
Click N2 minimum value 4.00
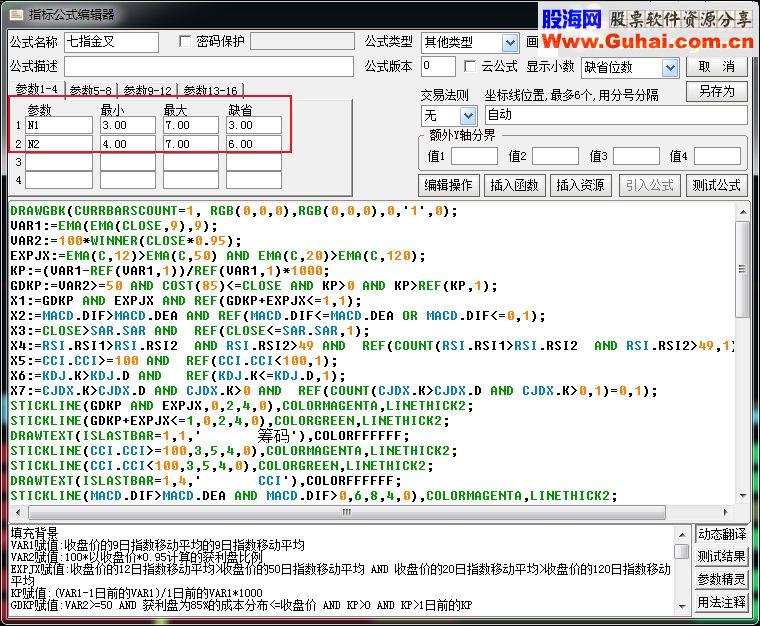click(127, 144)
